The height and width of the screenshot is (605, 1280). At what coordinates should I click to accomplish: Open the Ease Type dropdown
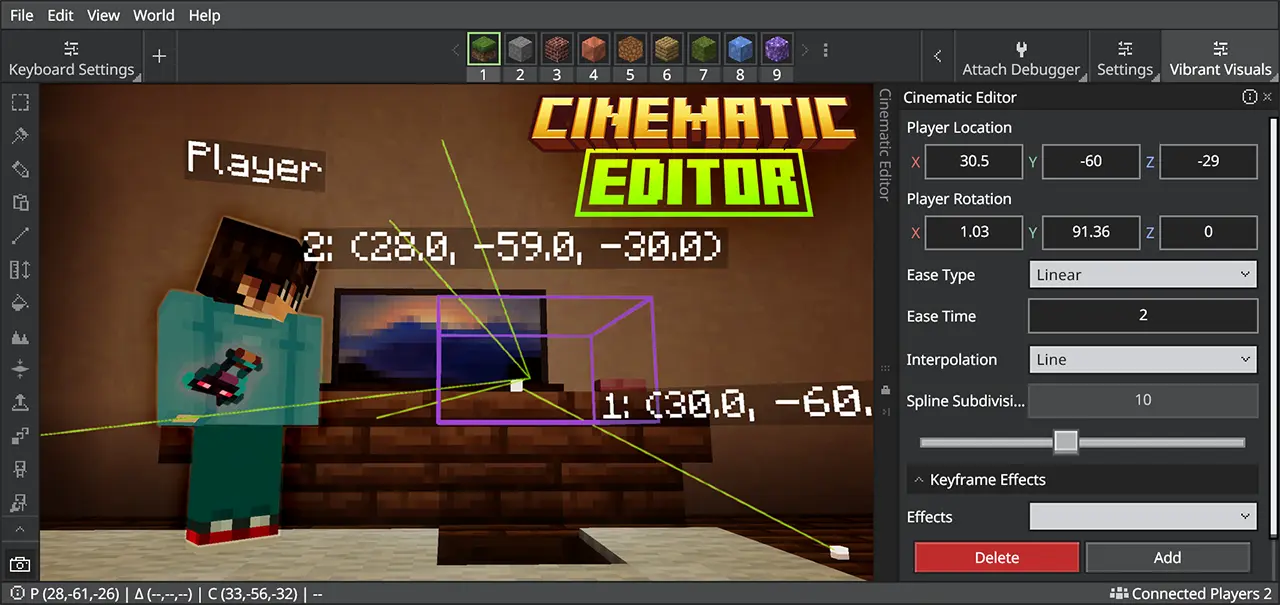[1142, 275]
